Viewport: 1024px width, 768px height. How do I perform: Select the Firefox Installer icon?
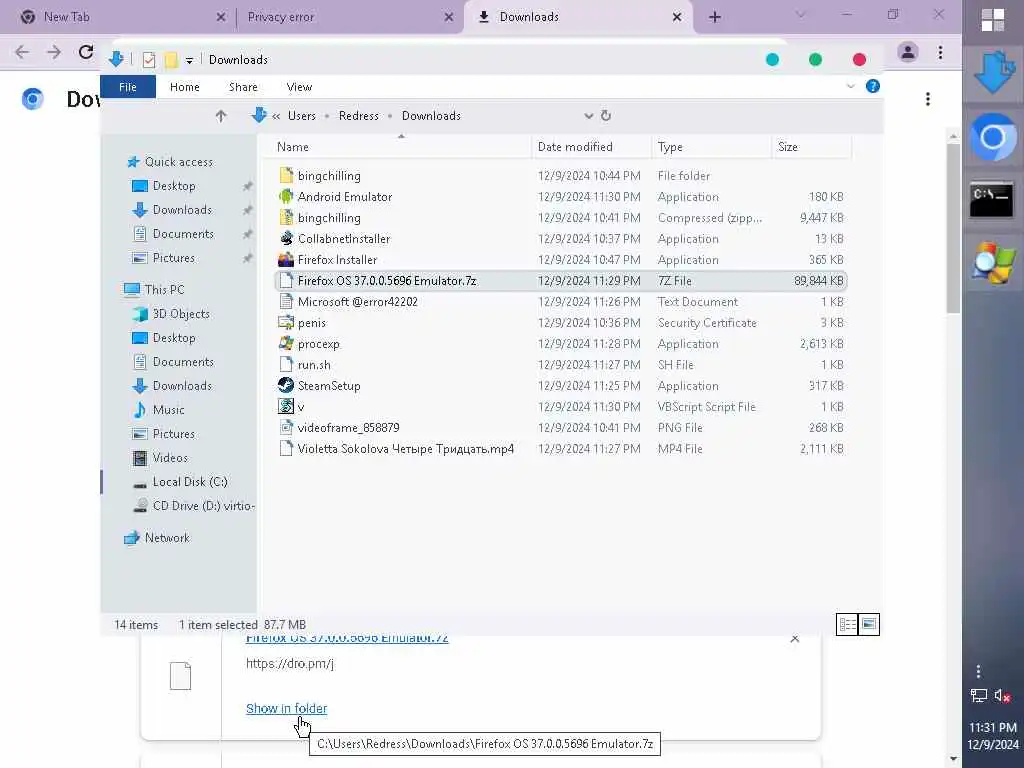286,259
